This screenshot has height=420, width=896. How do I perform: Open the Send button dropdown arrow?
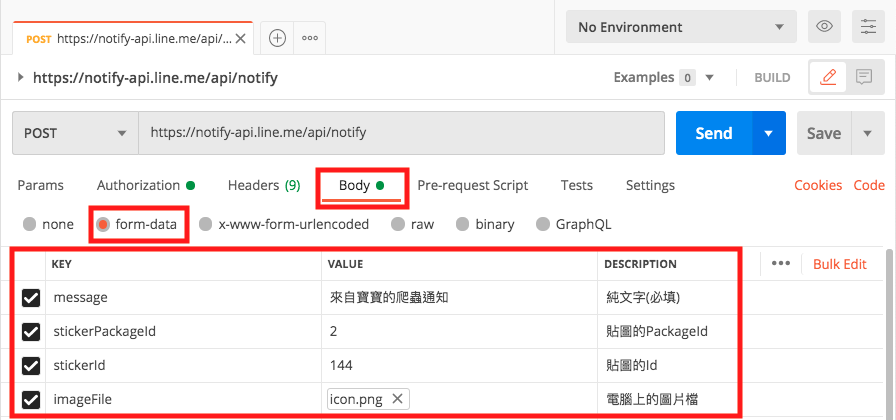point(769,133)
